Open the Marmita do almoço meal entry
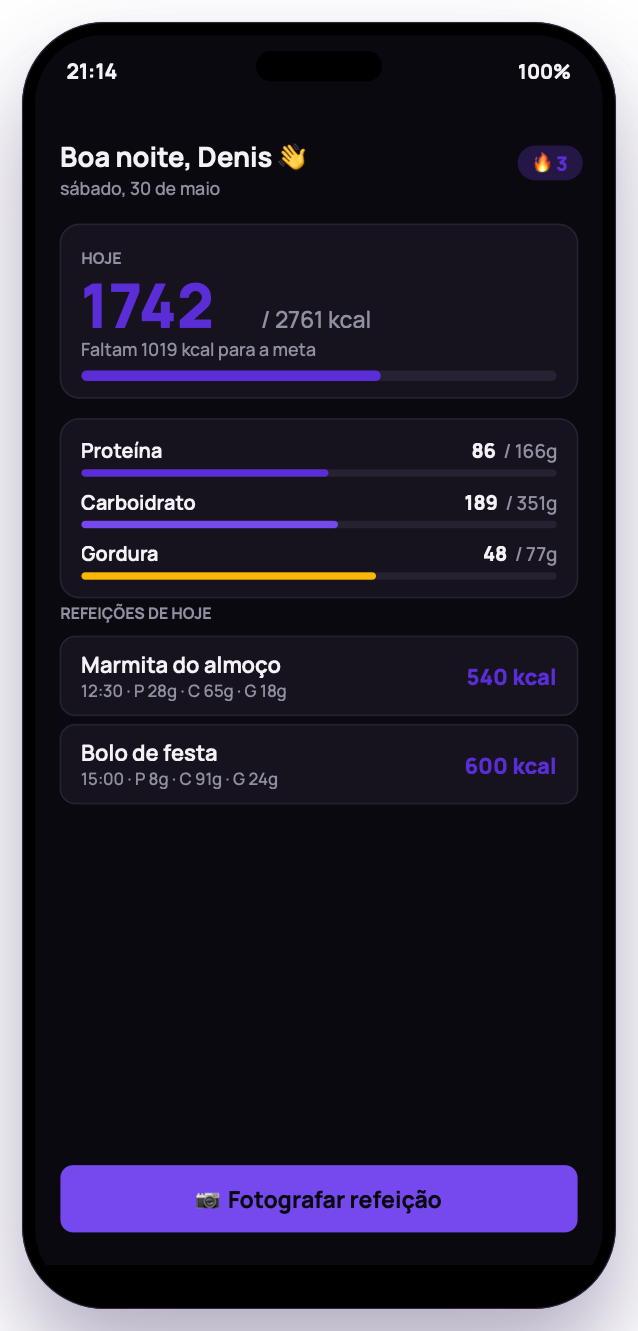Screen dimensions: 638x1331 319,676
